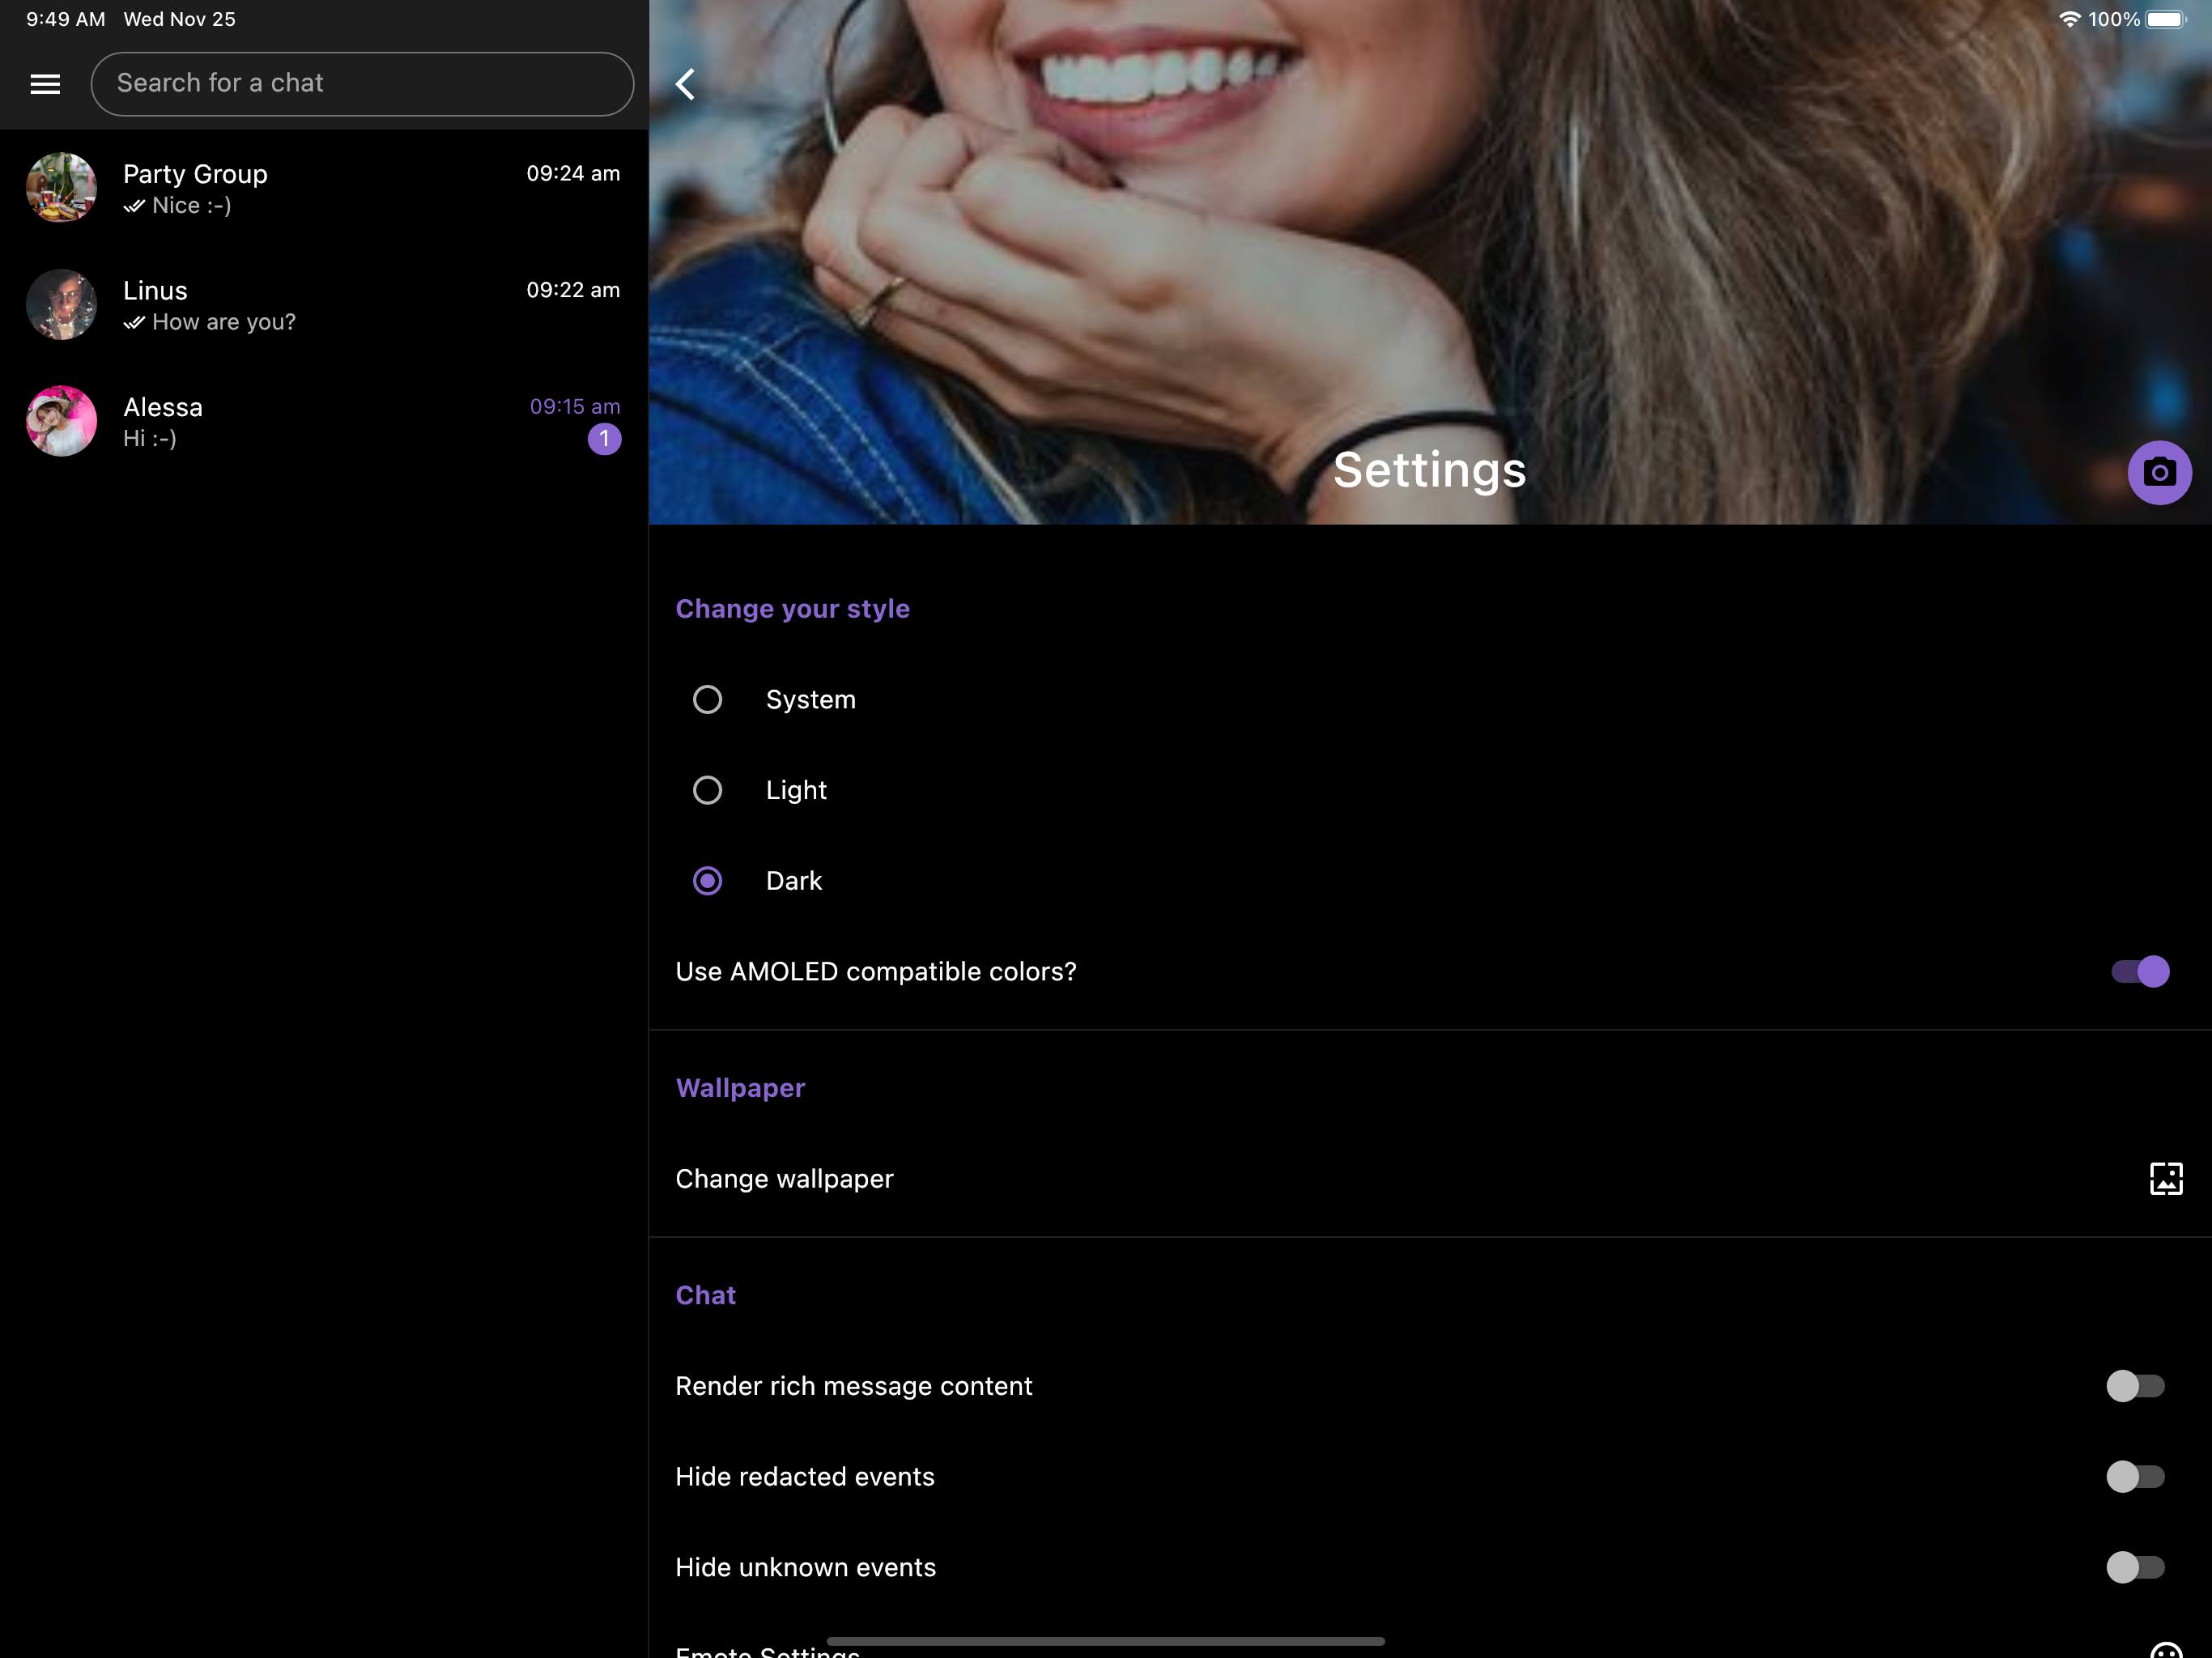Disable AMOLED compatible colors toggle
2212x1658 pixels.
point(2140,971)
